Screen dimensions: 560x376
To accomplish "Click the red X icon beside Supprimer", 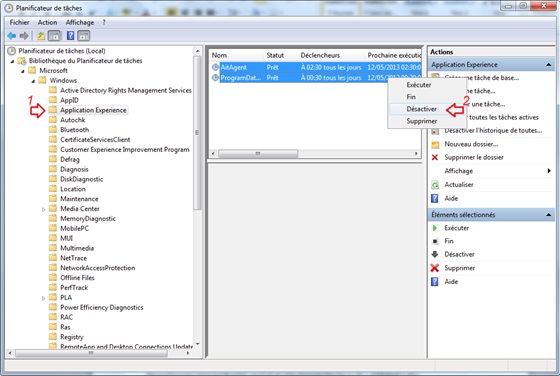I will point(435,268).
